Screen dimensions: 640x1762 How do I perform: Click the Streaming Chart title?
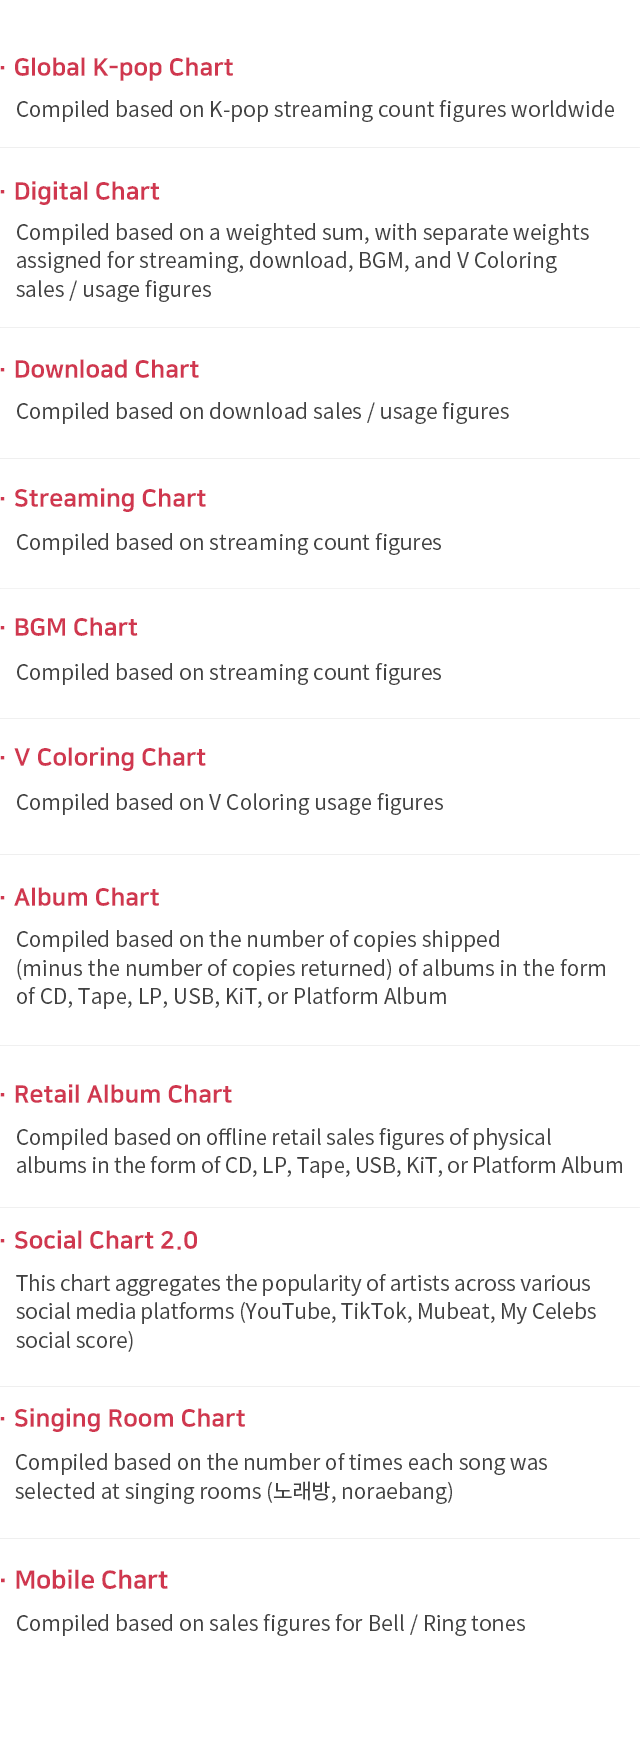tap(110, 498)
